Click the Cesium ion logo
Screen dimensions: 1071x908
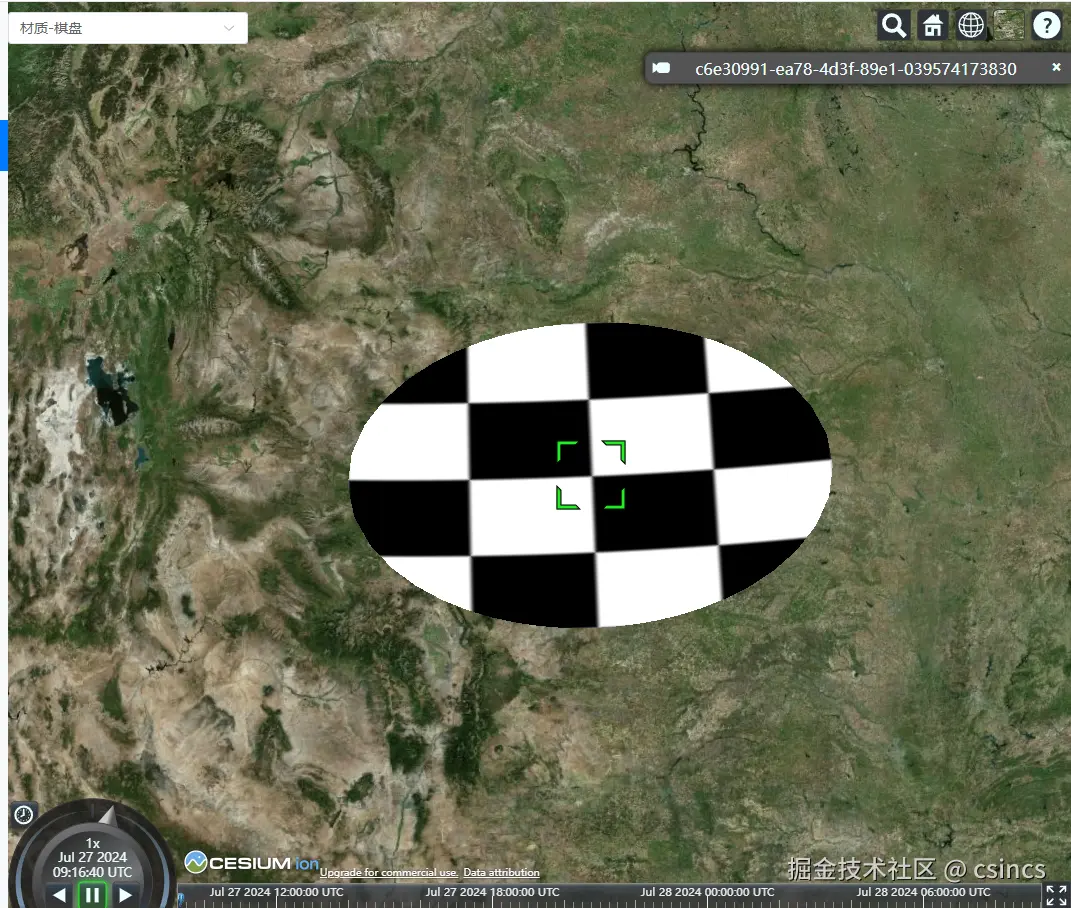click(251, 863)
